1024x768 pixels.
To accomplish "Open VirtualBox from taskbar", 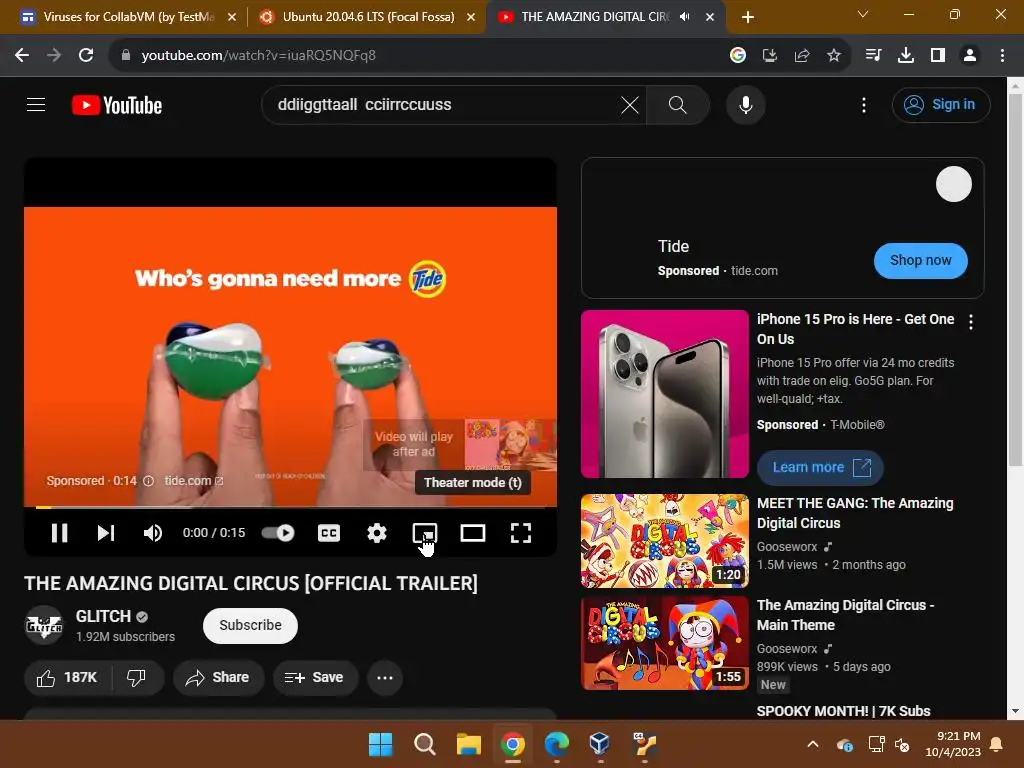I will tap(600, 744).
